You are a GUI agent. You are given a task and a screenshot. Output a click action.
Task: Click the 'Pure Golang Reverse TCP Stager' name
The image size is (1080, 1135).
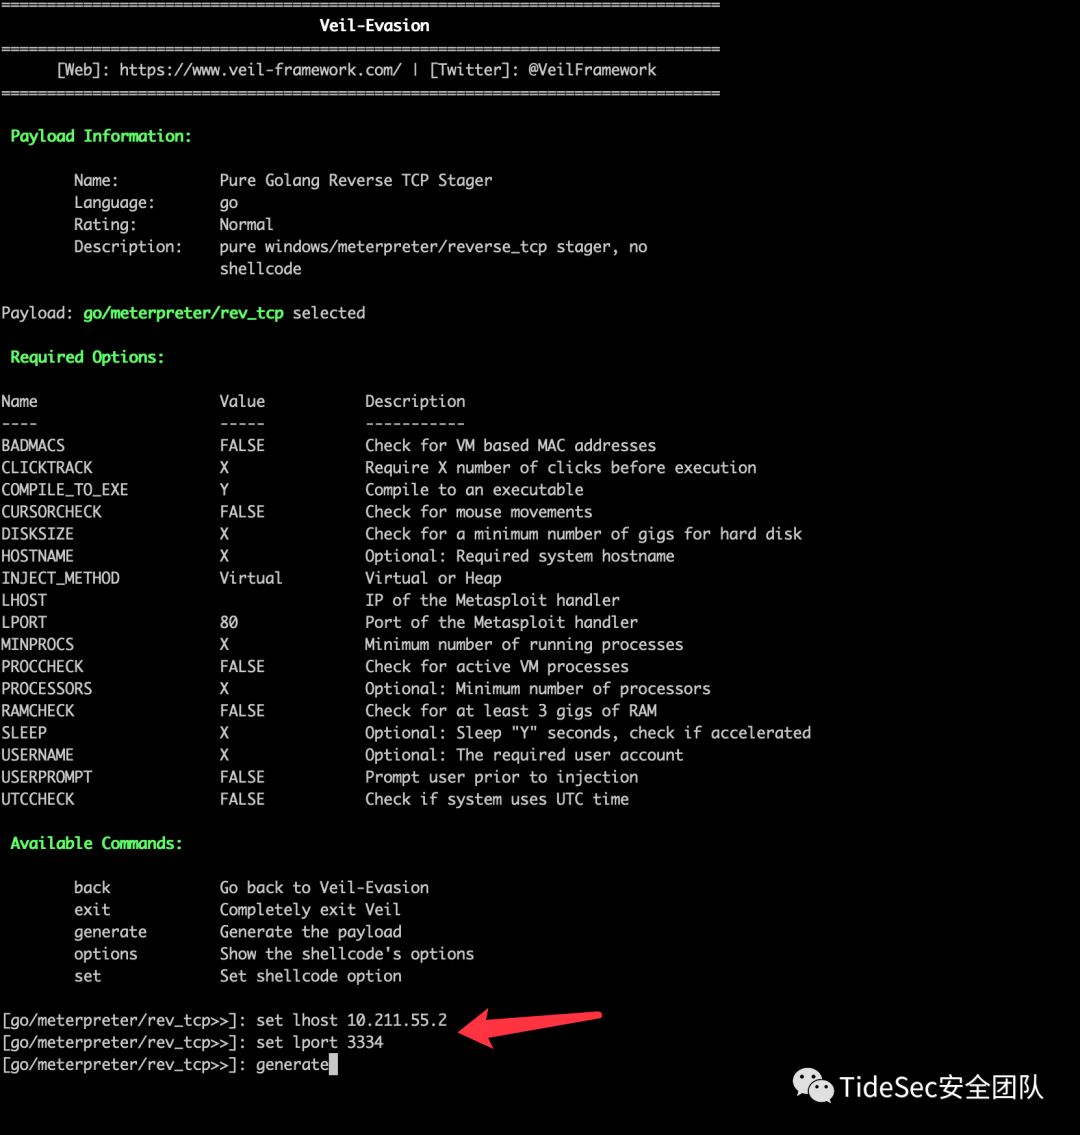coord(355,180)
